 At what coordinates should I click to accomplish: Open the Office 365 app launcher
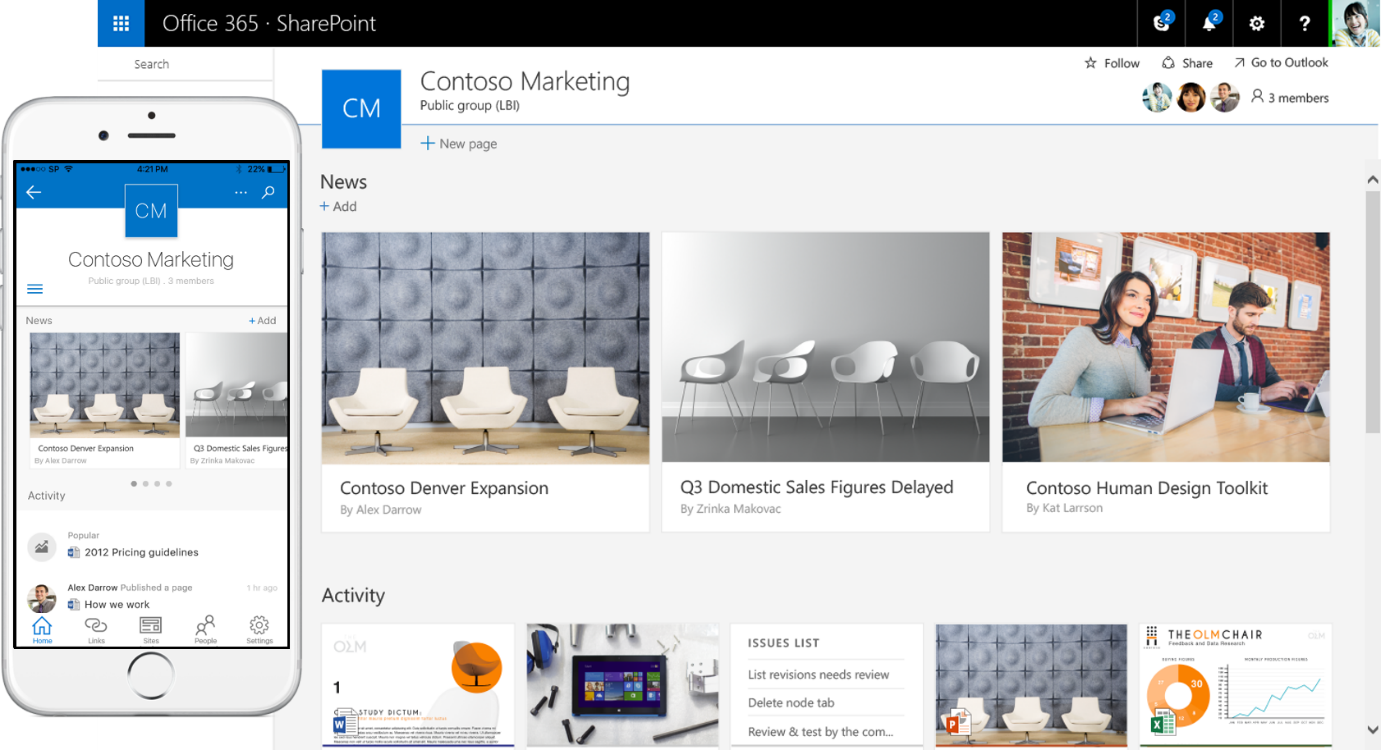pos(120,23)
